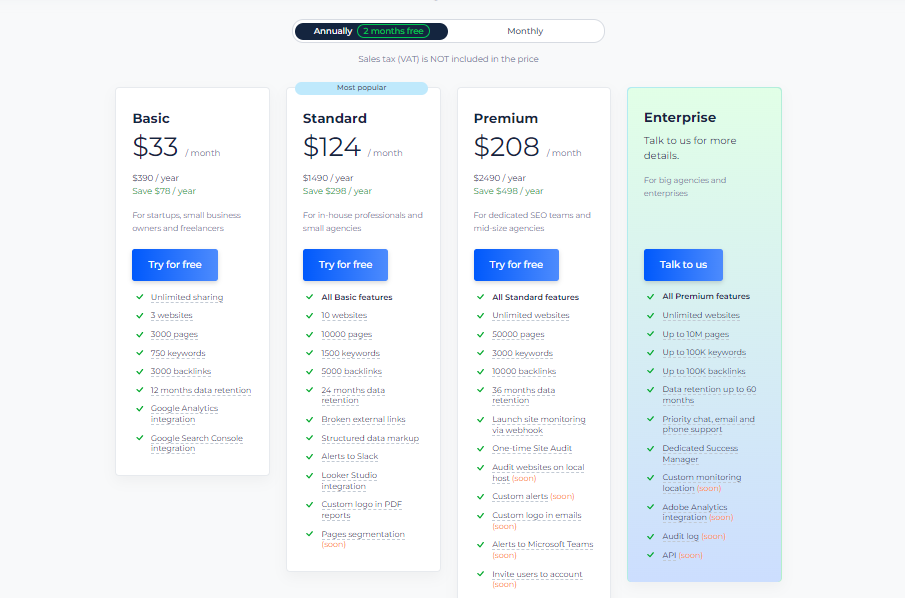Switch billing to Monthly
905x598 pixels.
[x=525, y=31]
